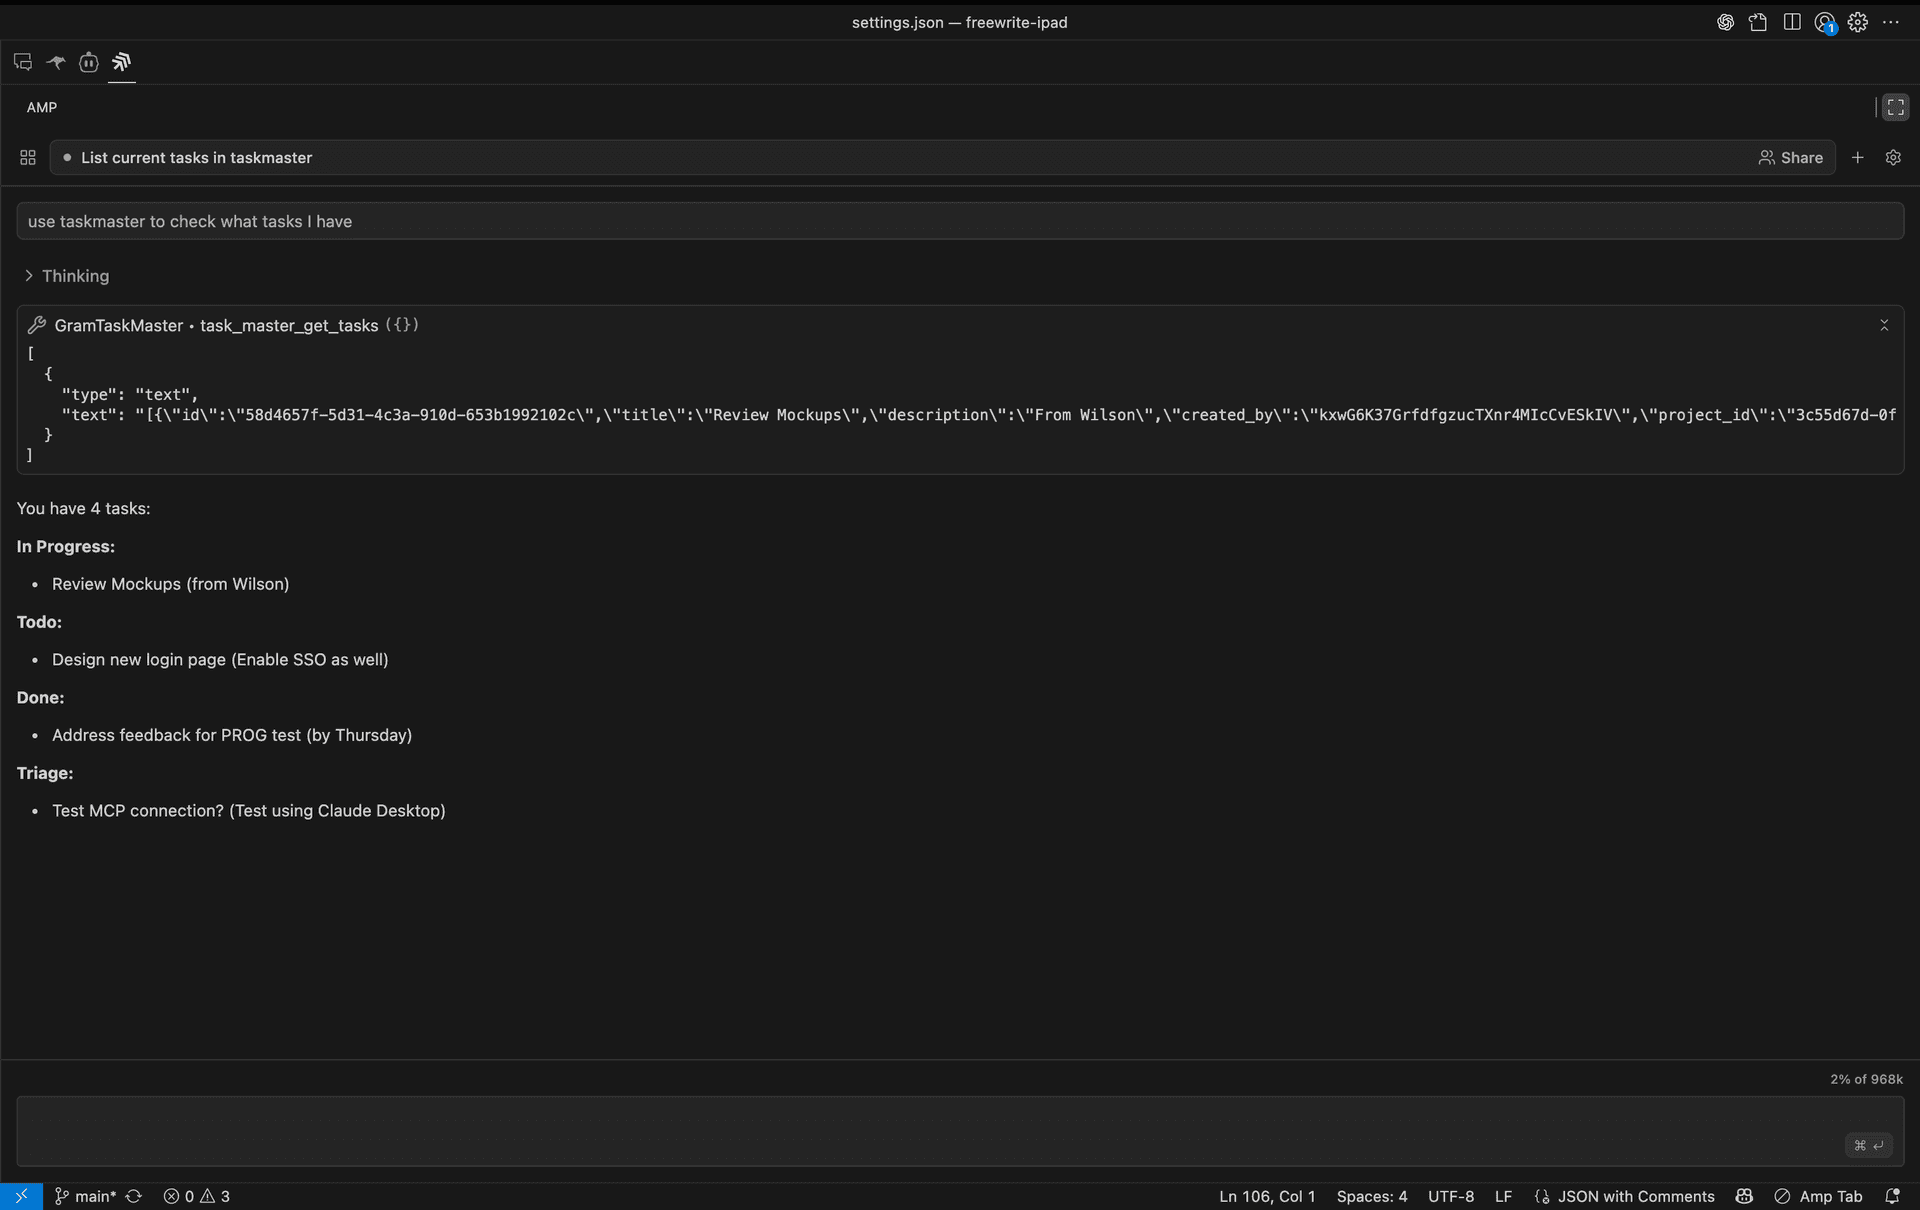Open the Accounts icon with the blue badge
This screenshot has height=1210, width=1920.
coord(1825,22)
